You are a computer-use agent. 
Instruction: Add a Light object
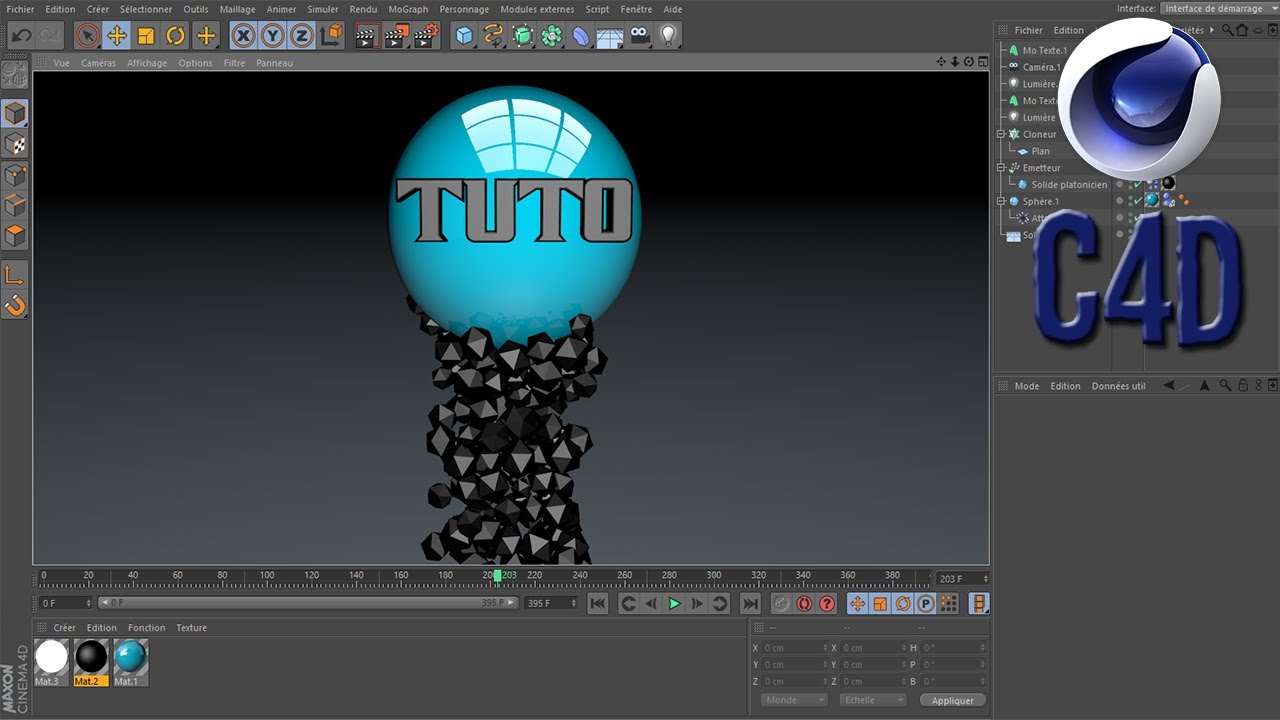point(669,36)
